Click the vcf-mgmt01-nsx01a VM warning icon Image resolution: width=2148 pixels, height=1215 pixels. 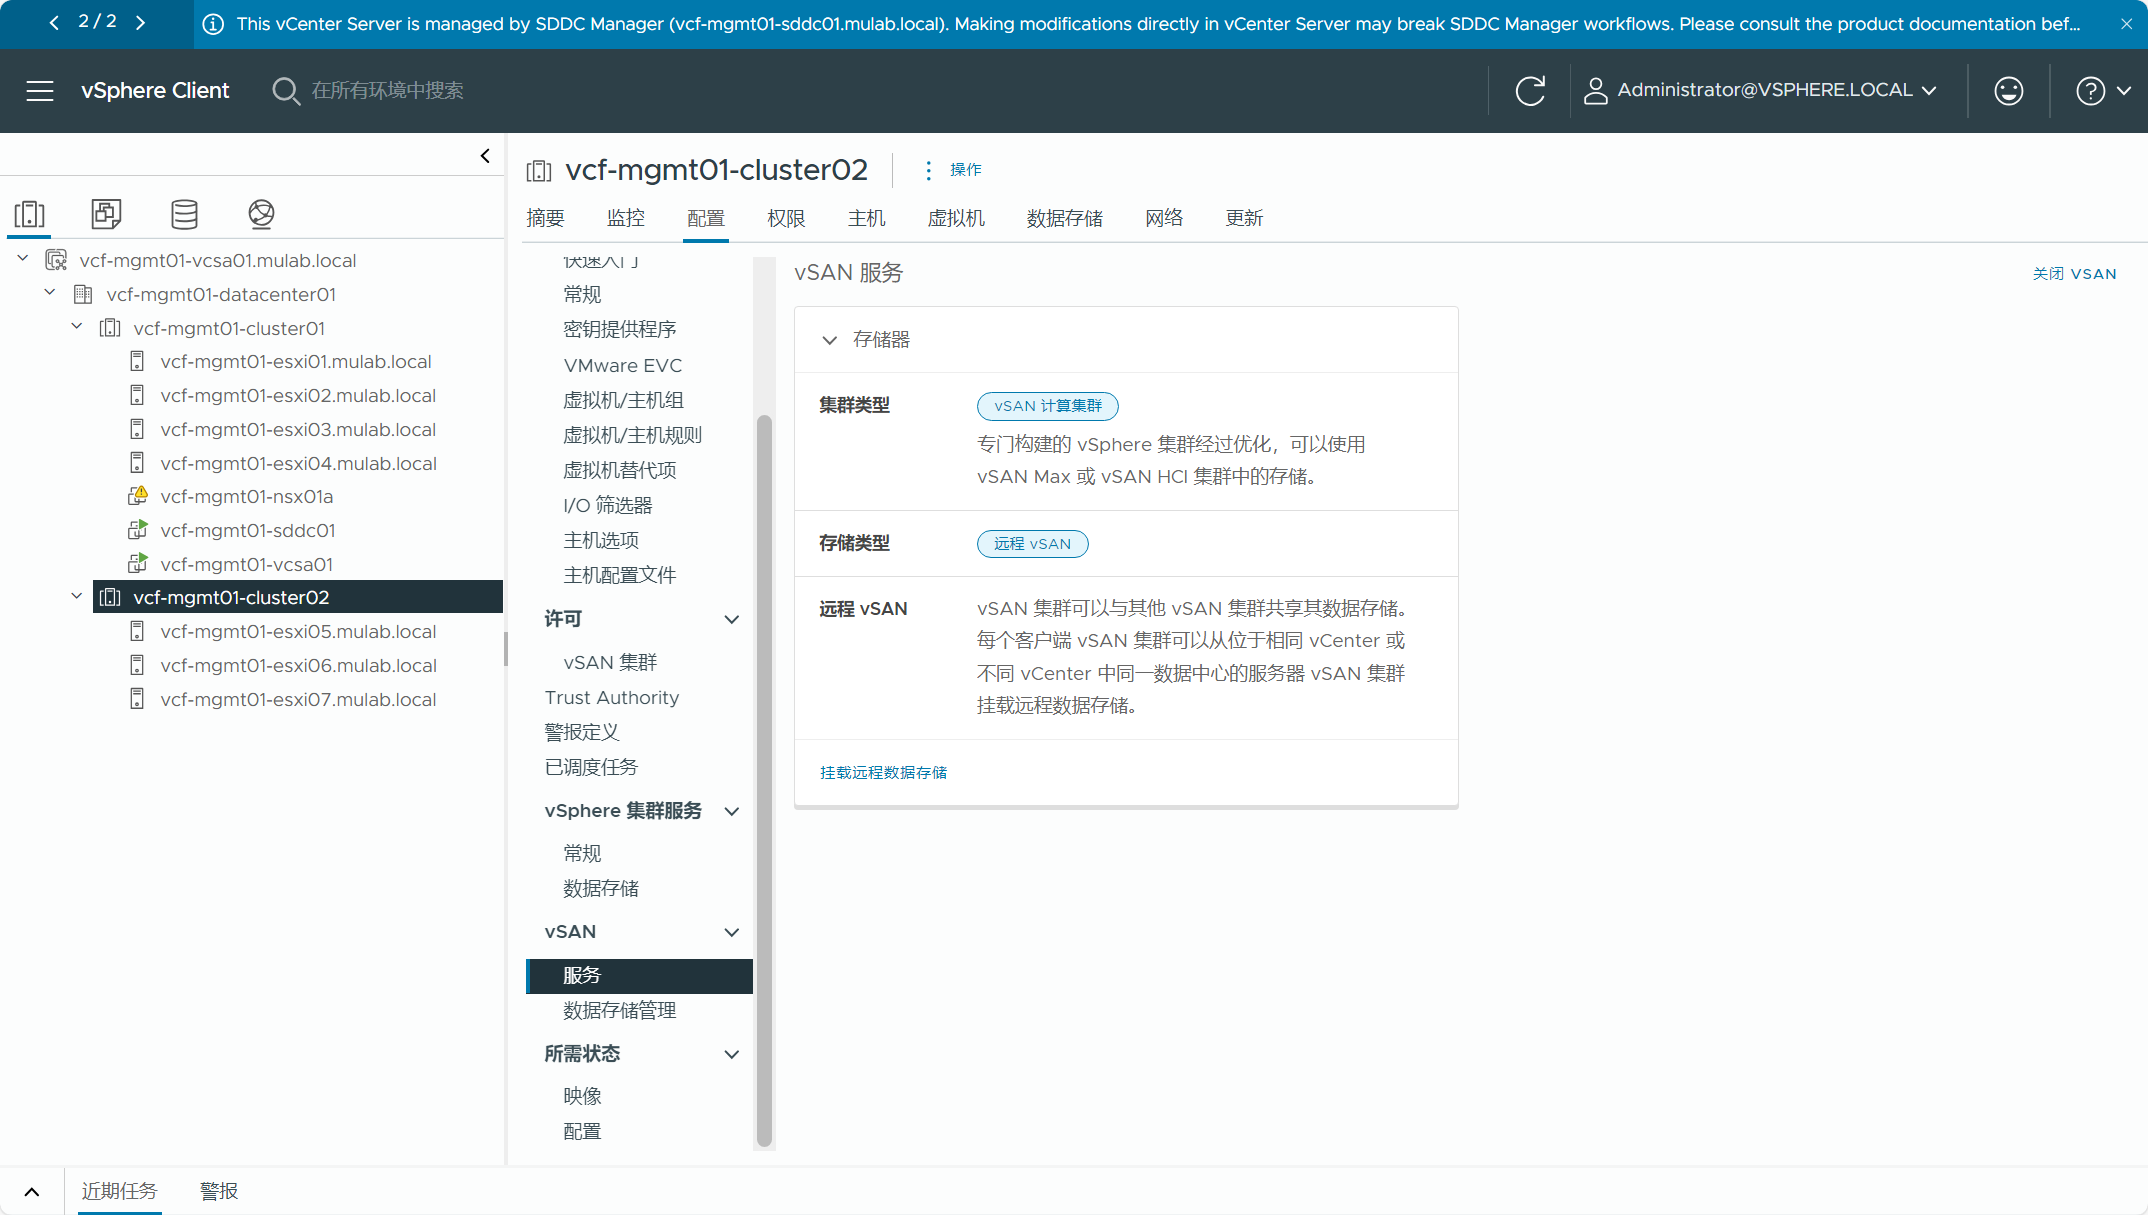138,496
